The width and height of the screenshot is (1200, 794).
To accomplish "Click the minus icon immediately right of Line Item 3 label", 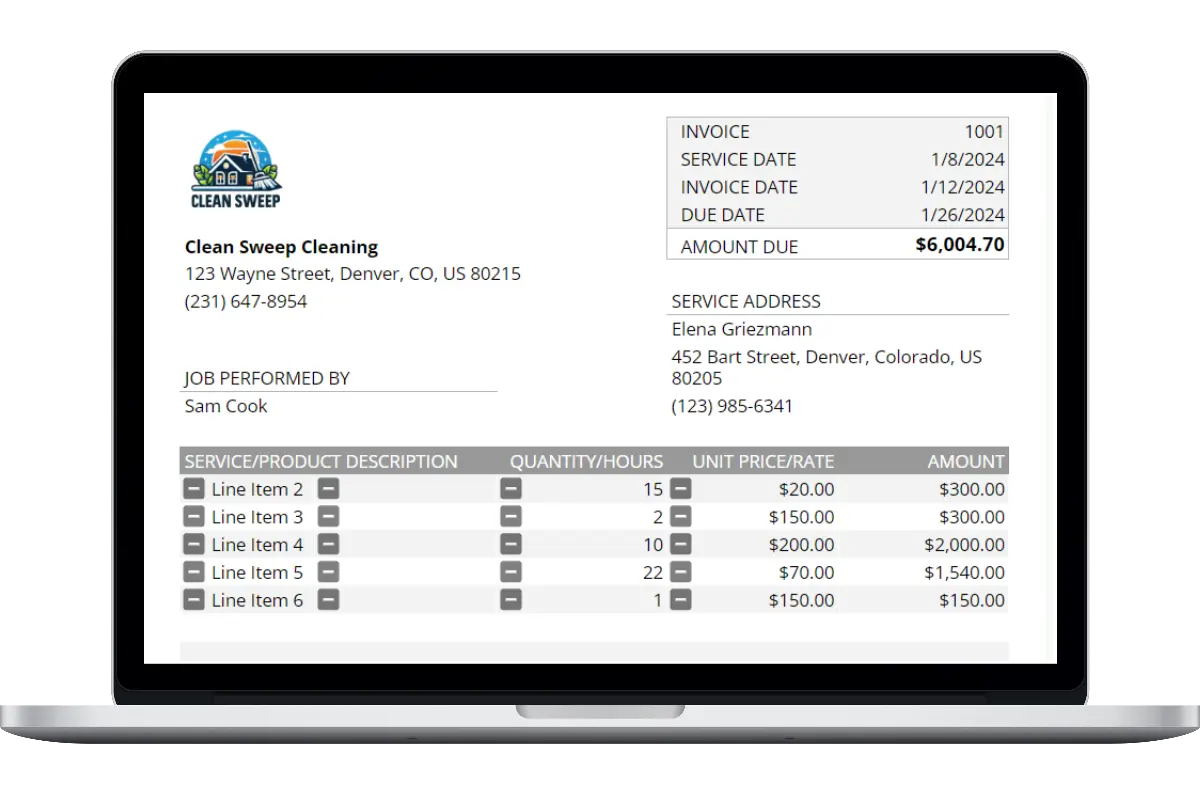I will (x=328, y=517).
